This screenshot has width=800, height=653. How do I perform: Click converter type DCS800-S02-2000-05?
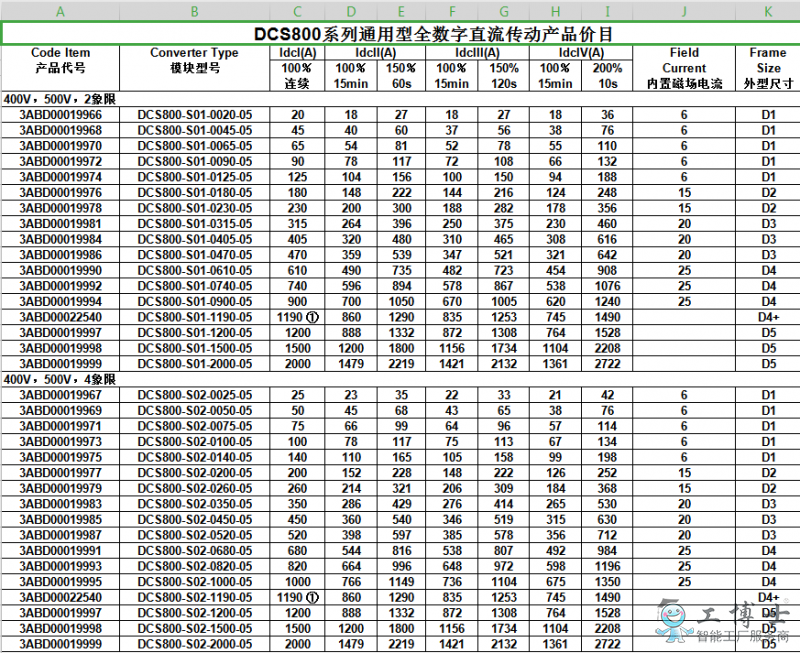coord(194,644)
